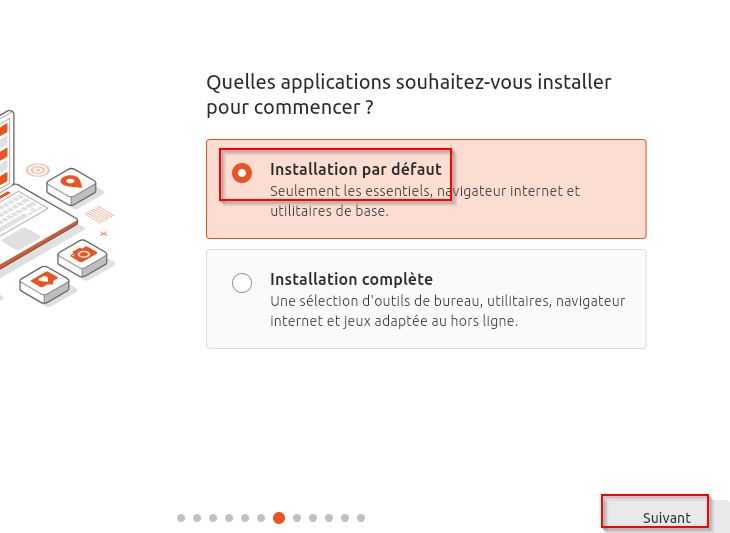The width and height of the screenshot is (730, 533).
Task: Click the concentric circles target icon
Action: pos(38,170)
